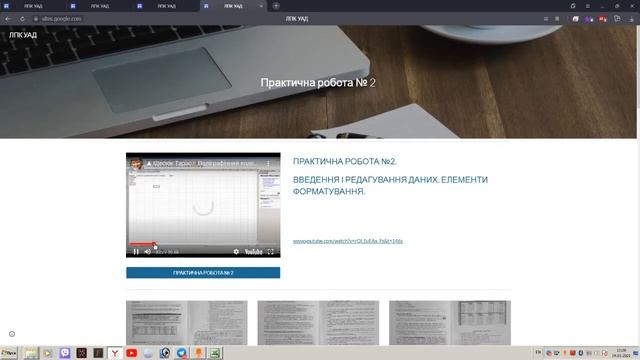Follow the youtube.com watch link
Screen dimensions: 640x360
348,241
